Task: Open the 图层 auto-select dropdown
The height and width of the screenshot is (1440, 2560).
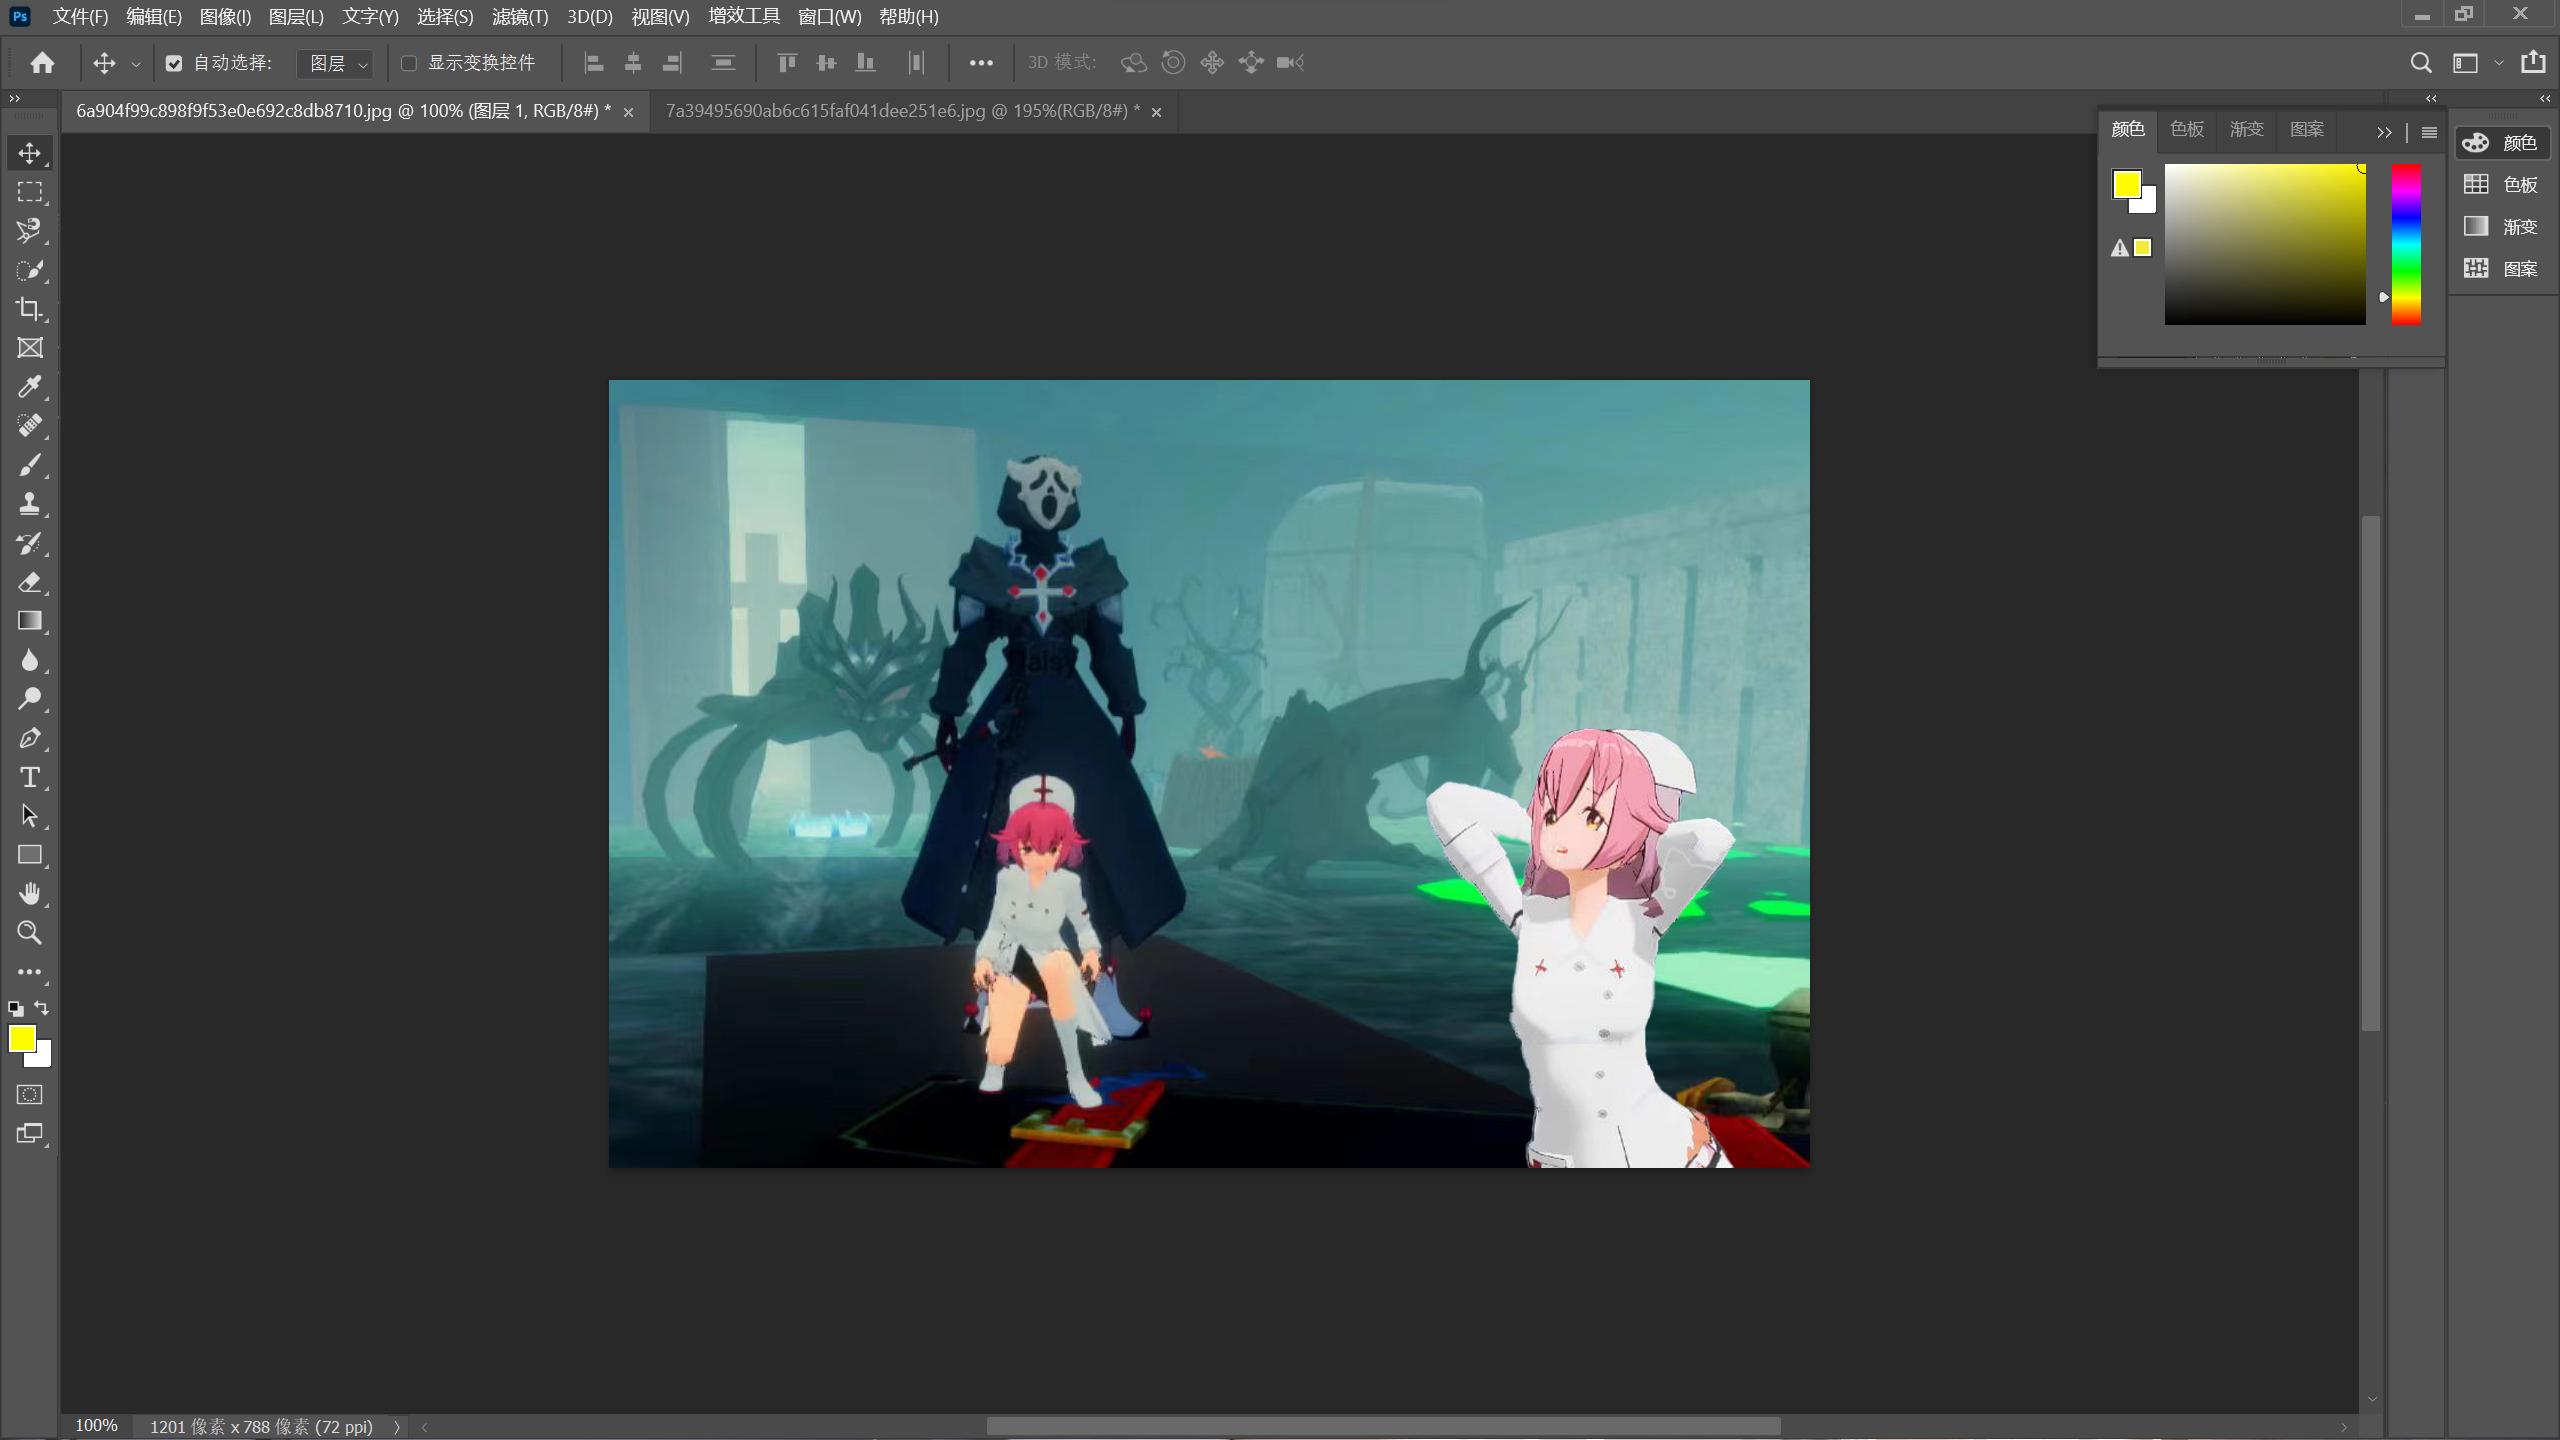Action: [x=336, y=63]
